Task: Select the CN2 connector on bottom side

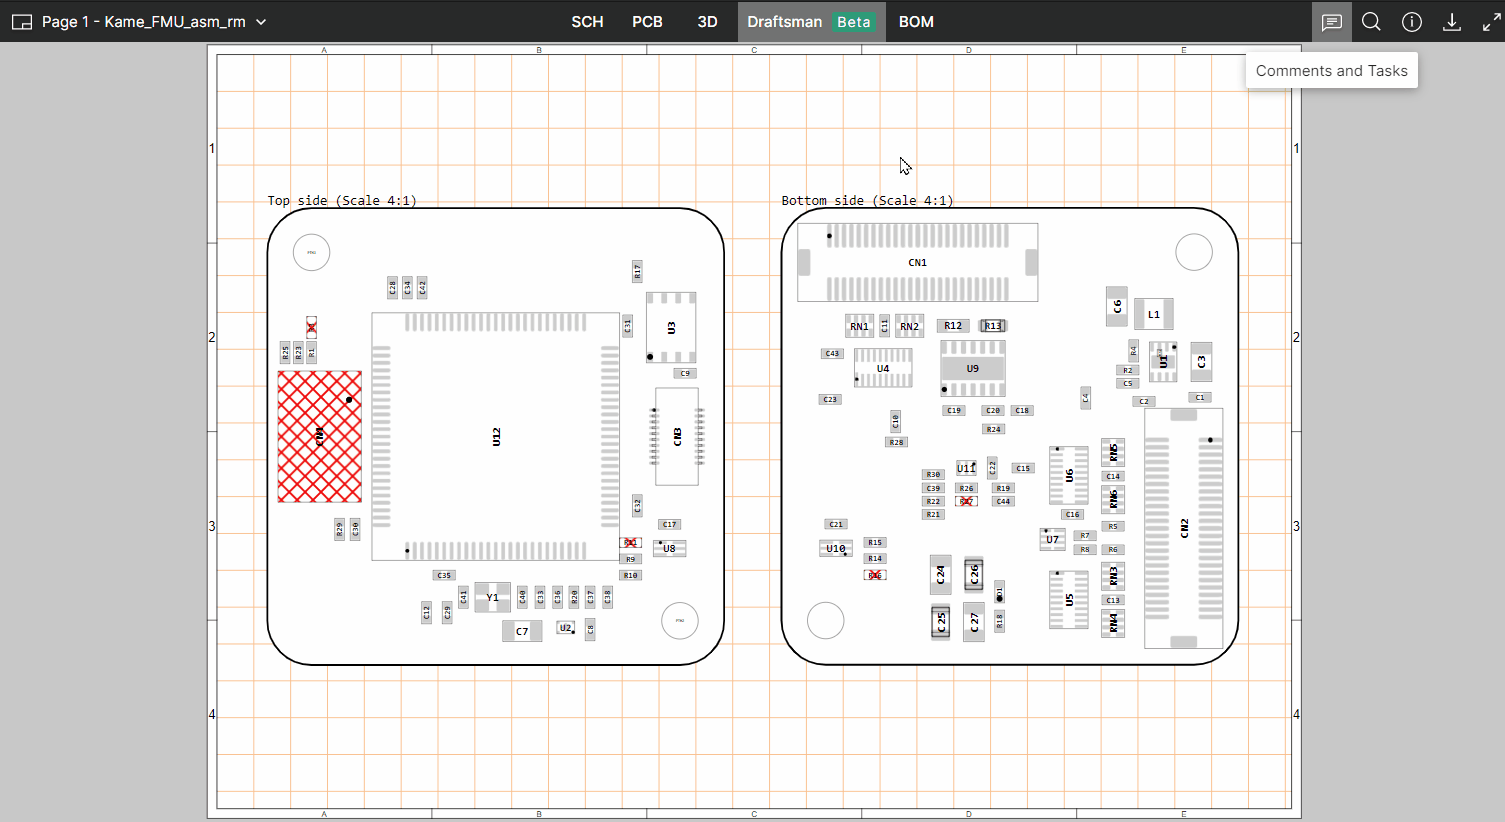Action: point(1184,528)
